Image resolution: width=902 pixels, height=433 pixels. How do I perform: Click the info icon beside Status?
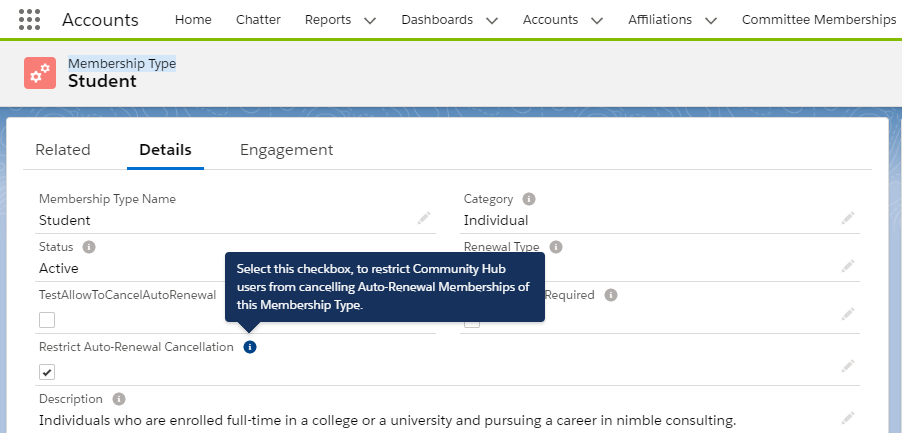89,247
